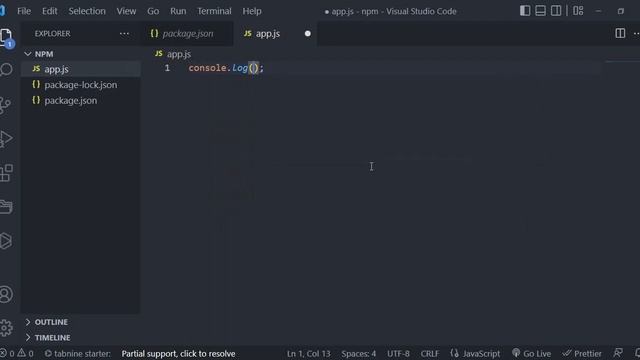This screenshot has width=640, height=360.
Task: Open the Run and Debug view
Action: tap(6, 139)
